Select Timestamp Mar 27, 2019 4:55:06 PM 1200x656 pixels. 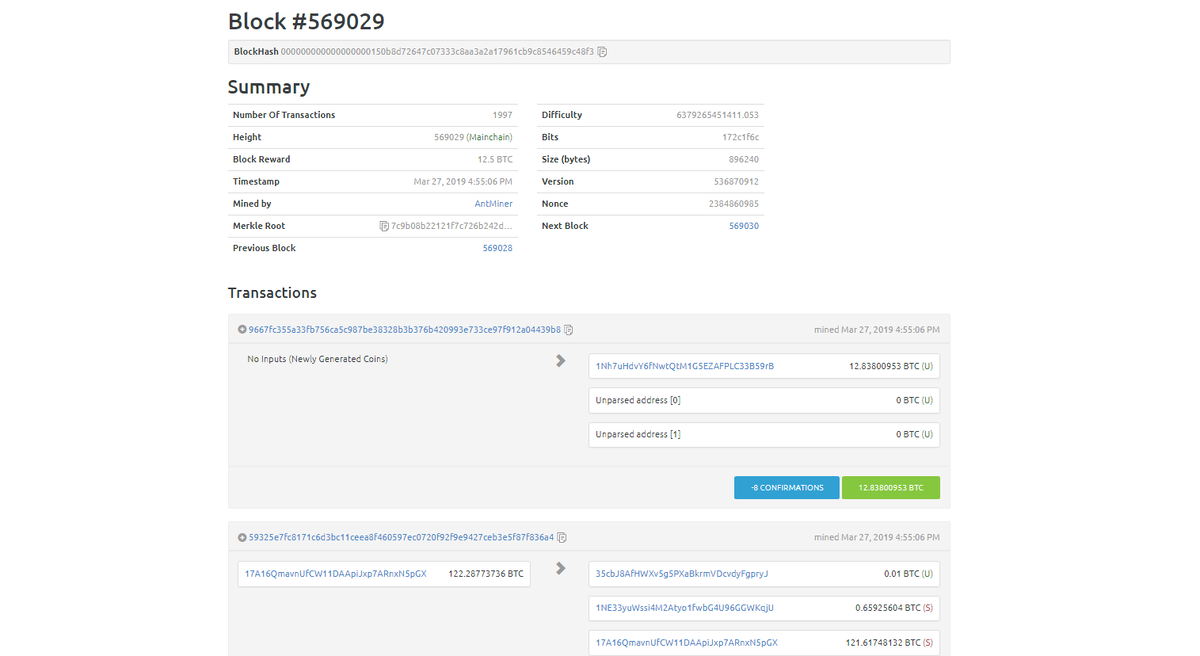tap(463, 182)
